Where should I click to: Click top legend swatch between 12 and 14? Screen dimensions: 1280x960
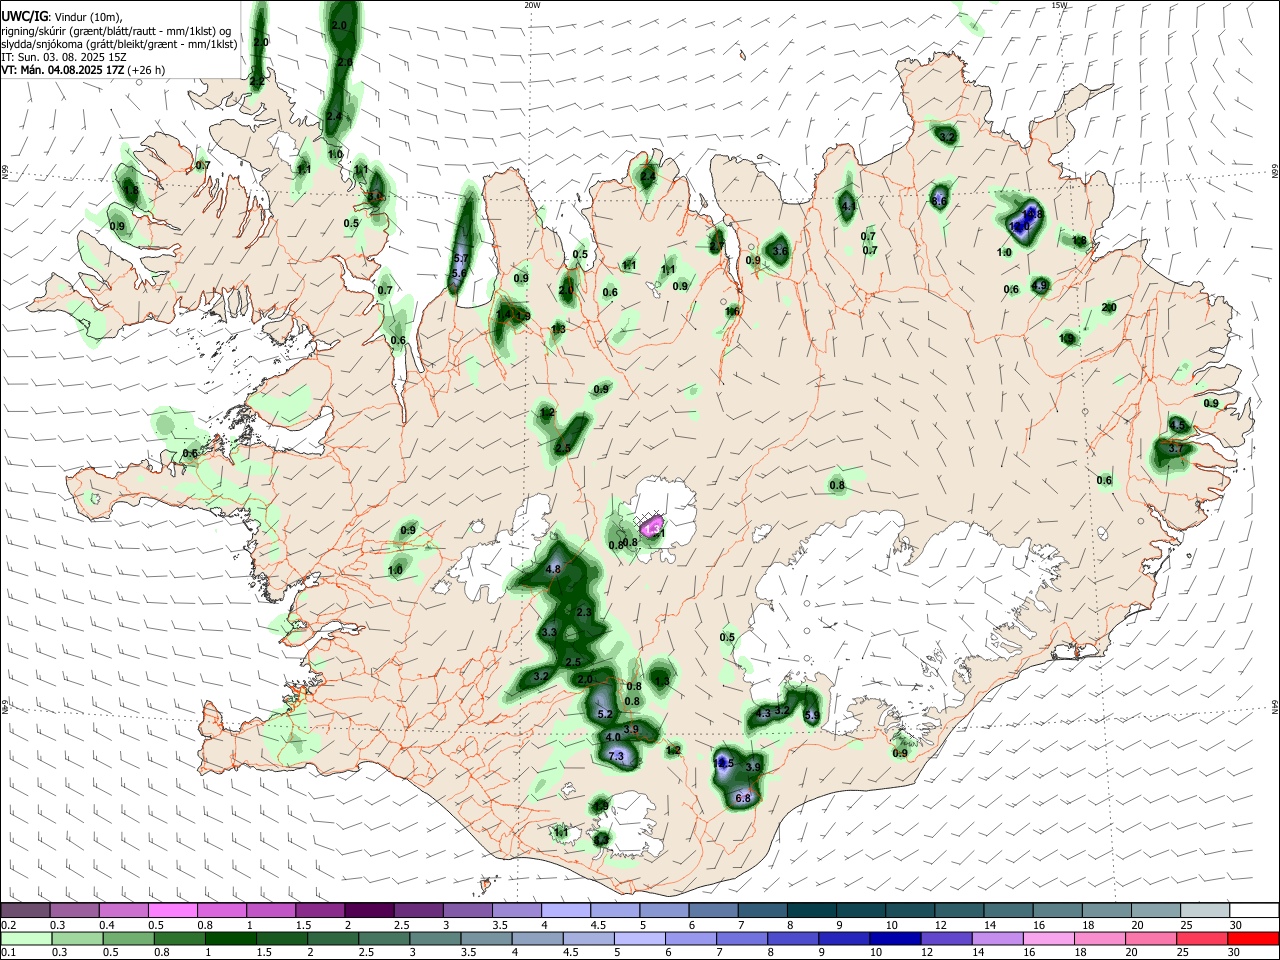click(960, 911)
